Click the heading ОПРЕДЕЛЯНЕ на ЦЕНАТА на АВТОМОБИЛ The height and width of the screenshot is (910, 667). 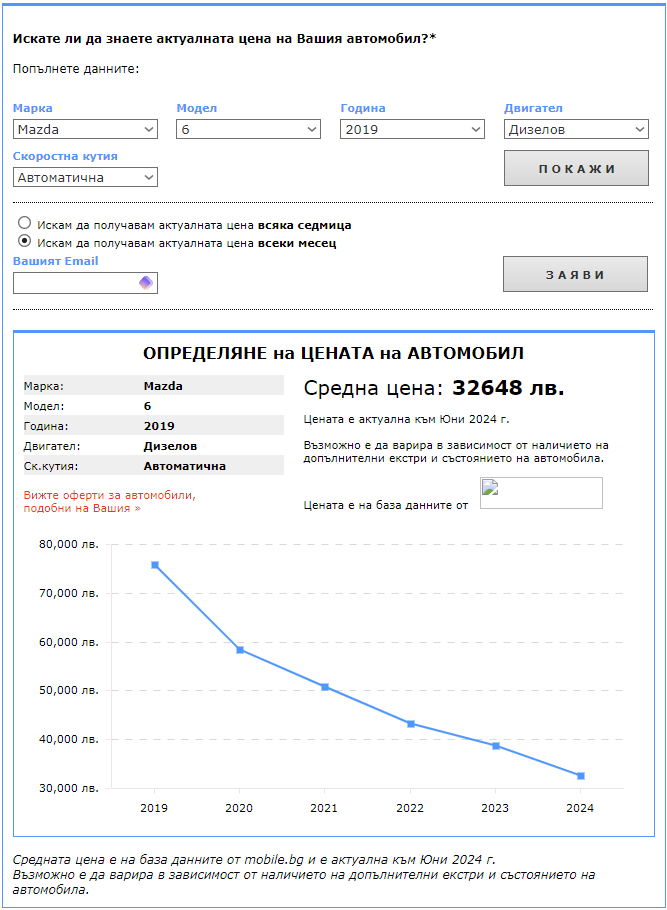click(x=333, y=353)
